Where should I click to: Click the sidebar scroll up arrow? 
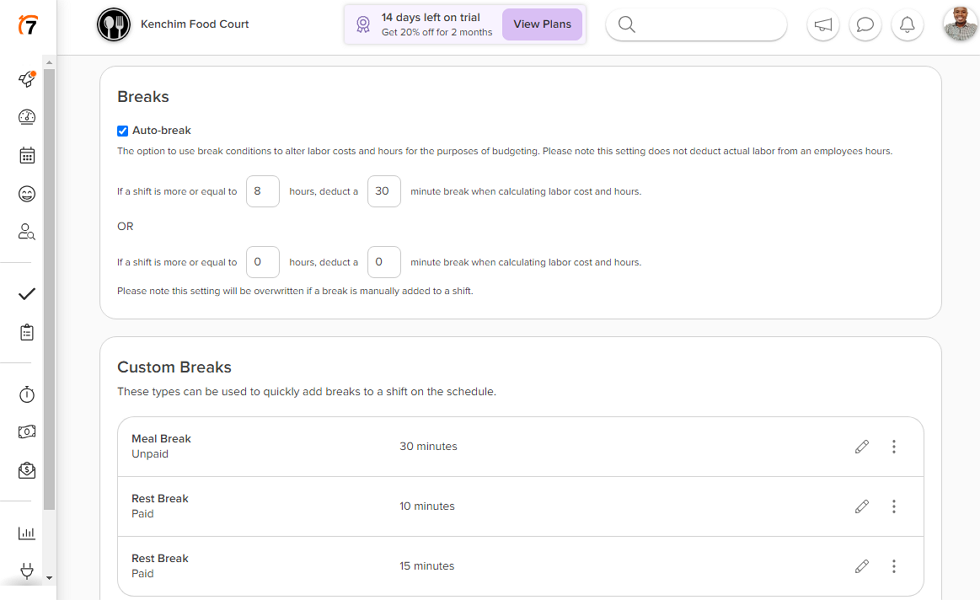(x=49, y=62)
